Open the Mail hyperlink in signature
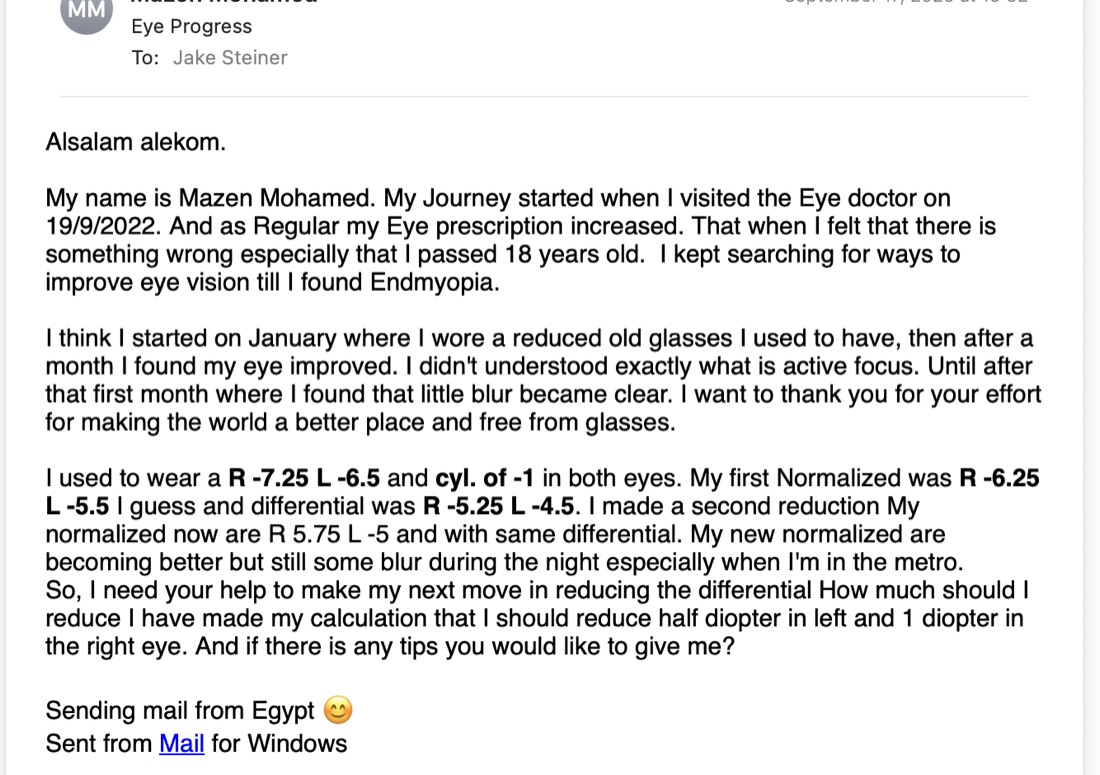 point(182,743)
